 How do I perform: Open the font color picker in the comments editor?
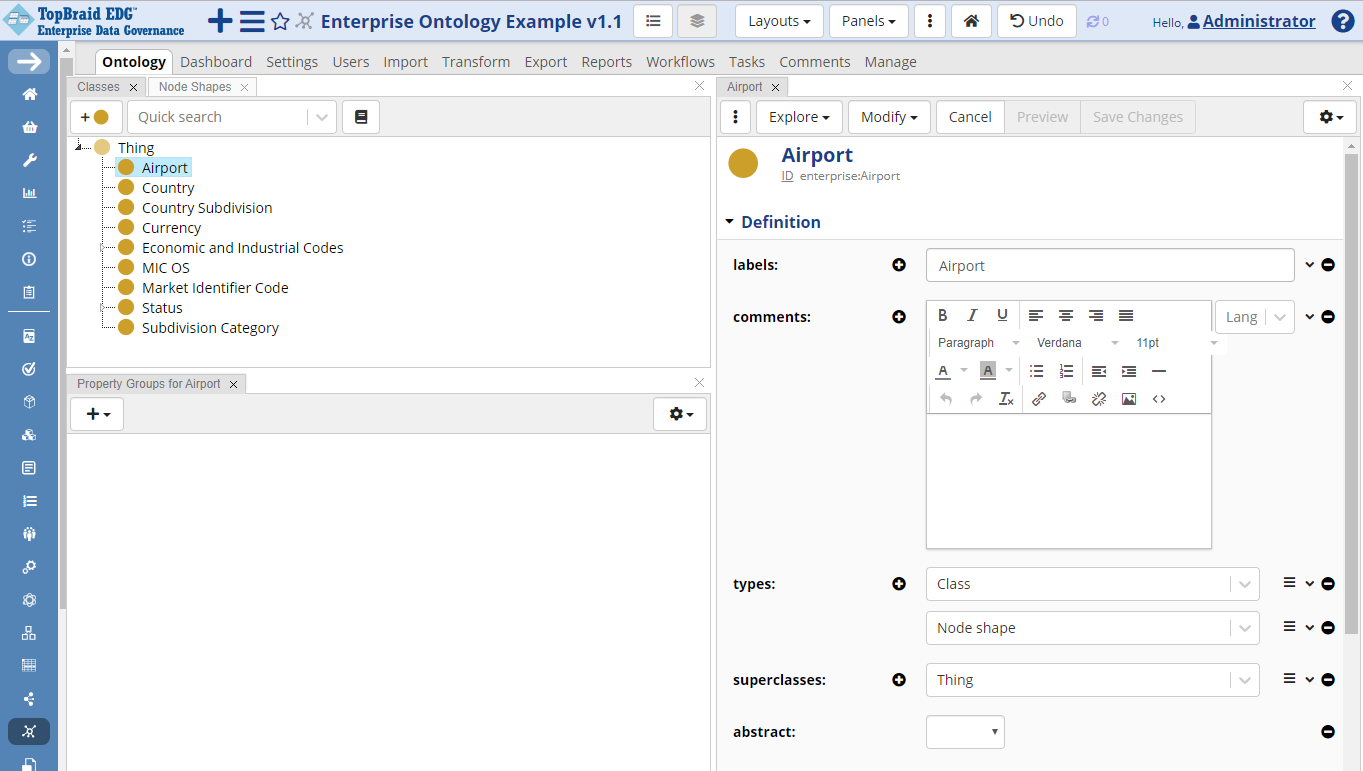pyautogui.click(x=942, y=370)
